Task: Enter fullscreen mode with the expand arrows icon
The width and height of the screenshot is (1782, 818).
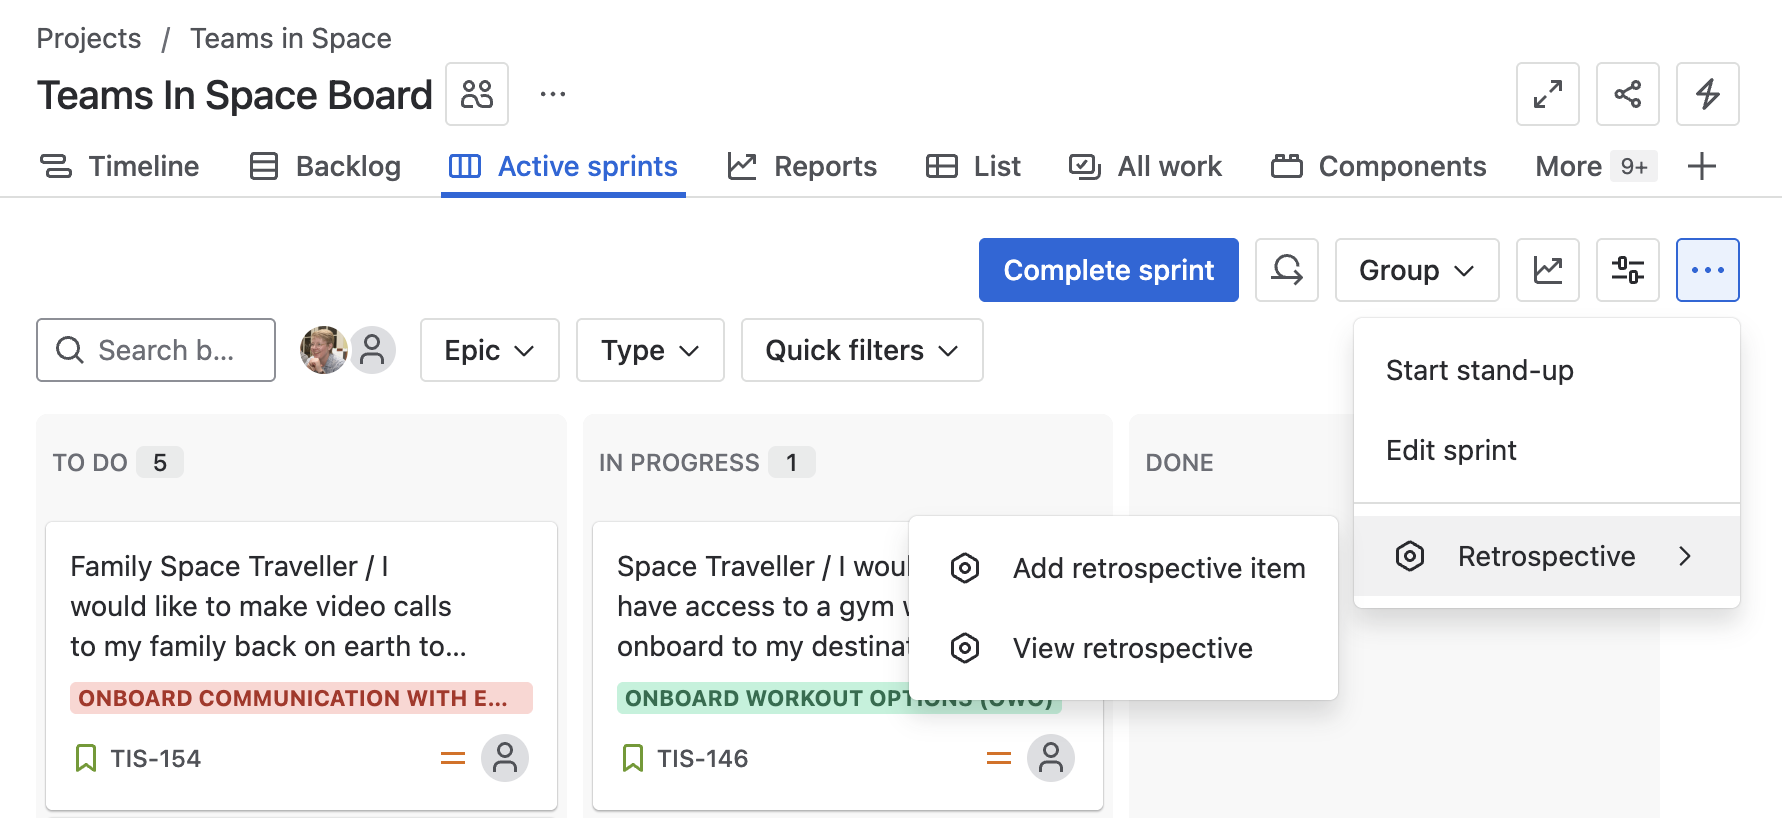Action: [1547, 94]
